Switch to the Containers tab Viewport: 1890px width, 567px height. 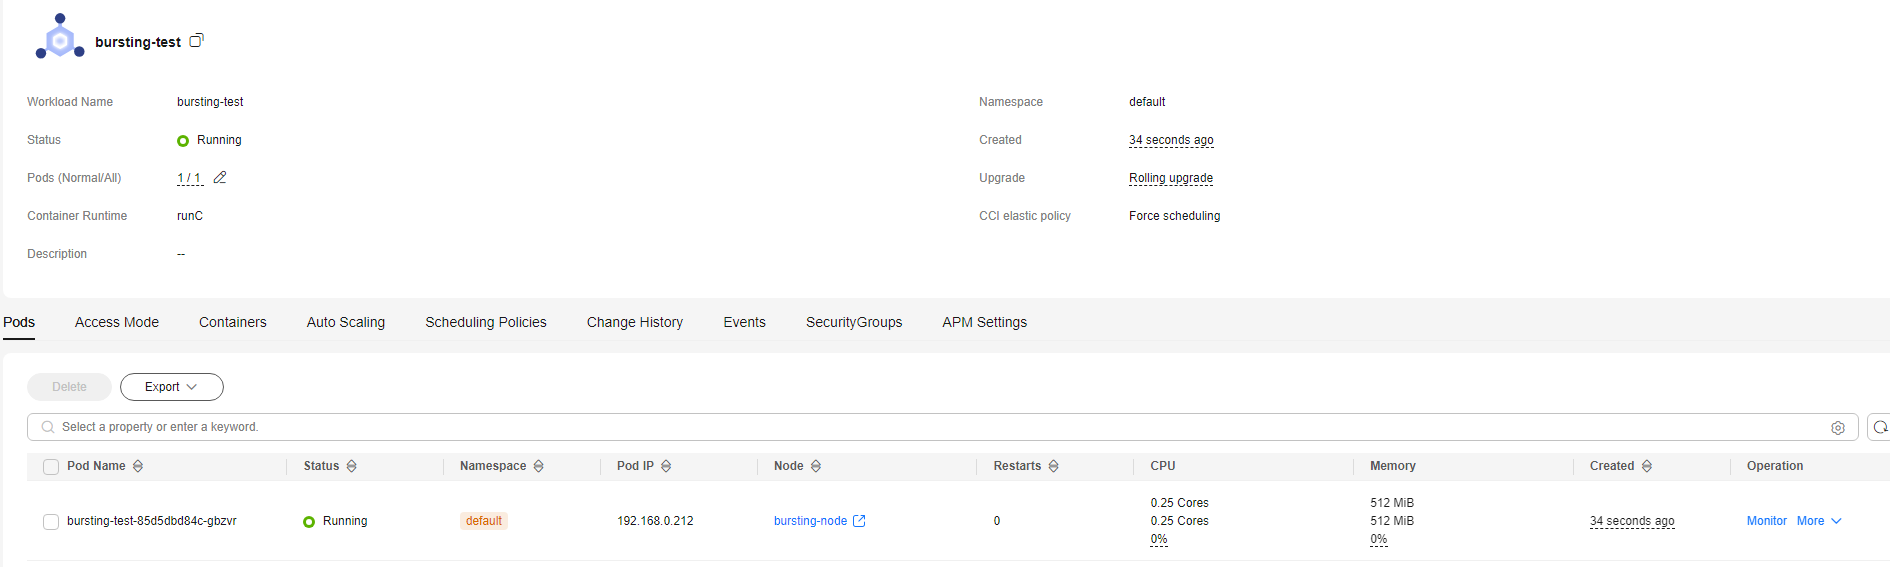pyautogui.click(x=233, y=322)
